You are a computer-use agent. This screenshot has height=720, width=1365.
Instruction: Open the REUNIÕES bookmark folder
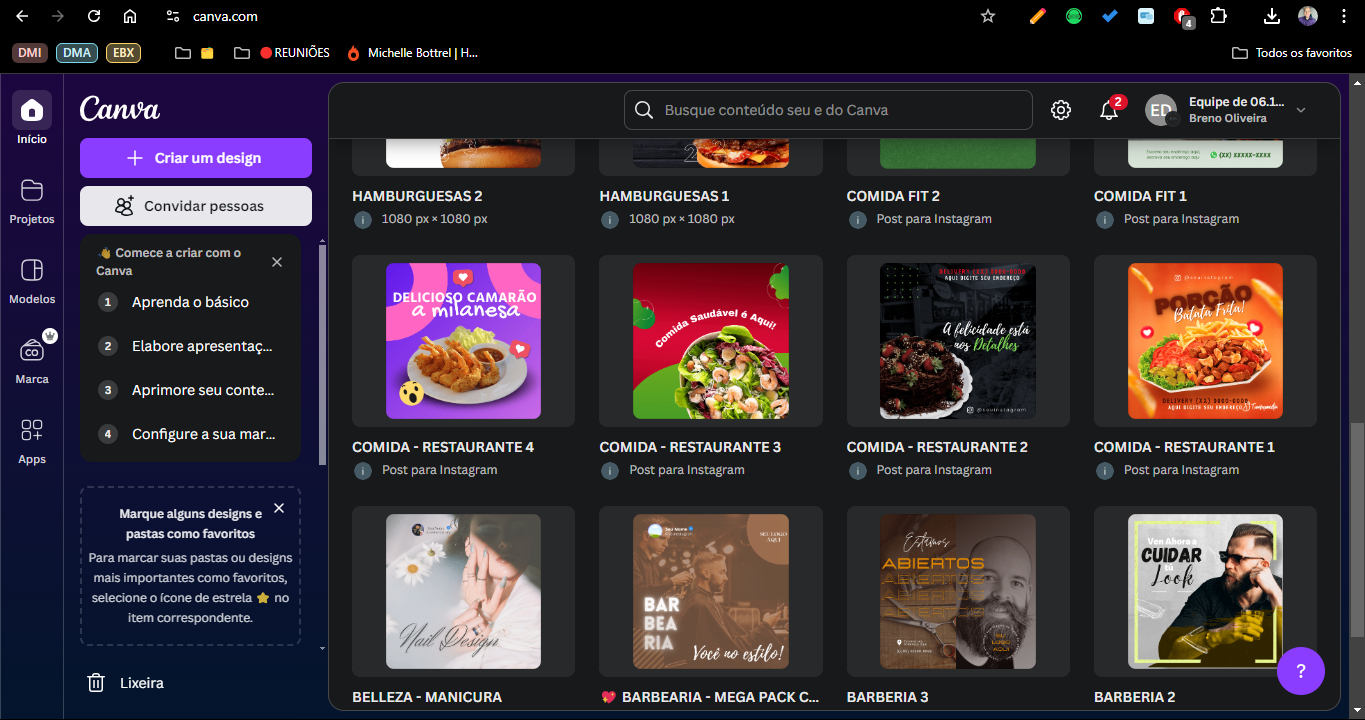283,53
